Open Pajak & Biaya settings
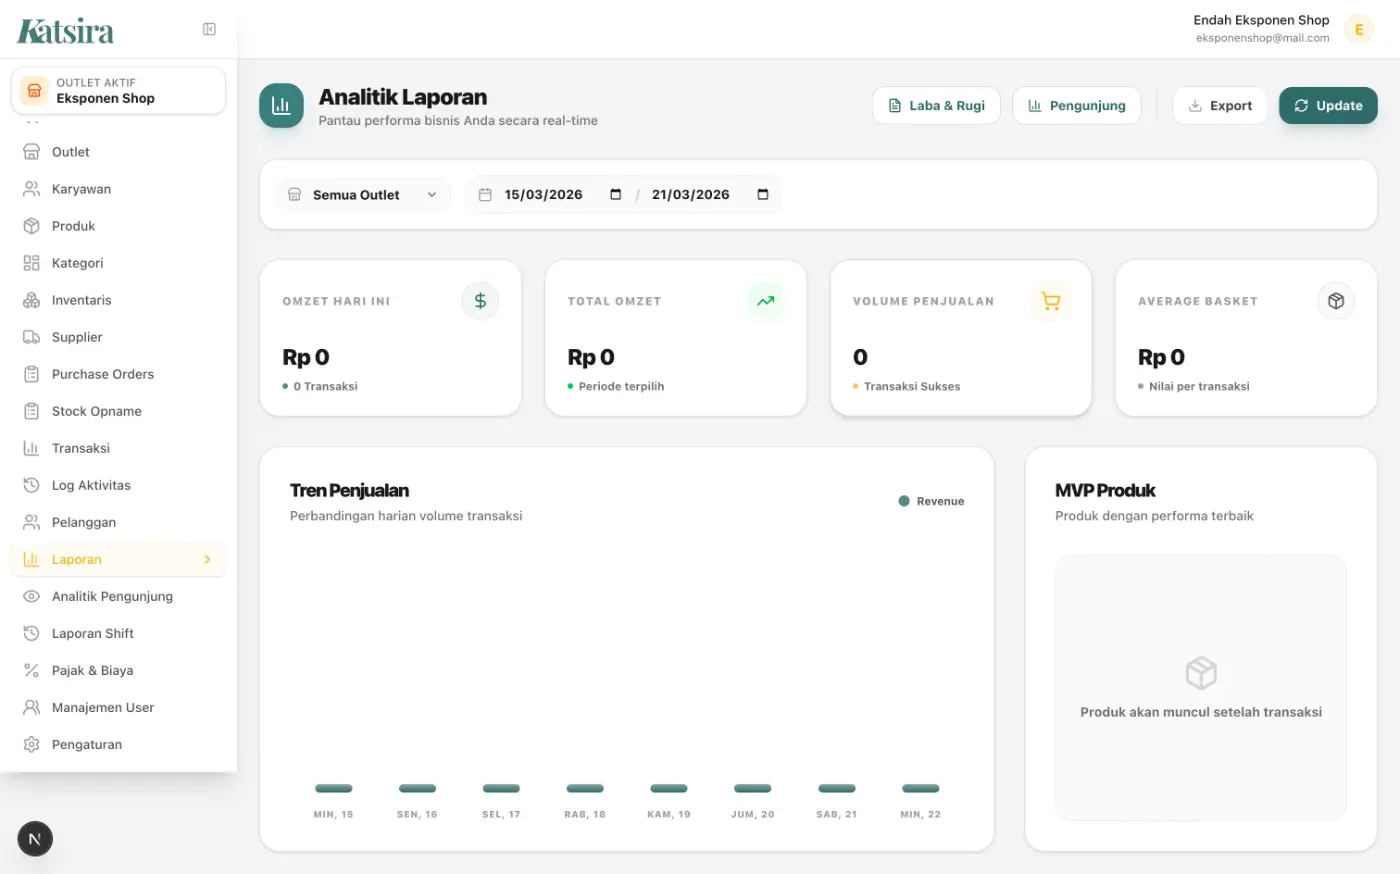The height and width of the screenshot is (874, 1400). pyautogui.click(x=118, y=670)
